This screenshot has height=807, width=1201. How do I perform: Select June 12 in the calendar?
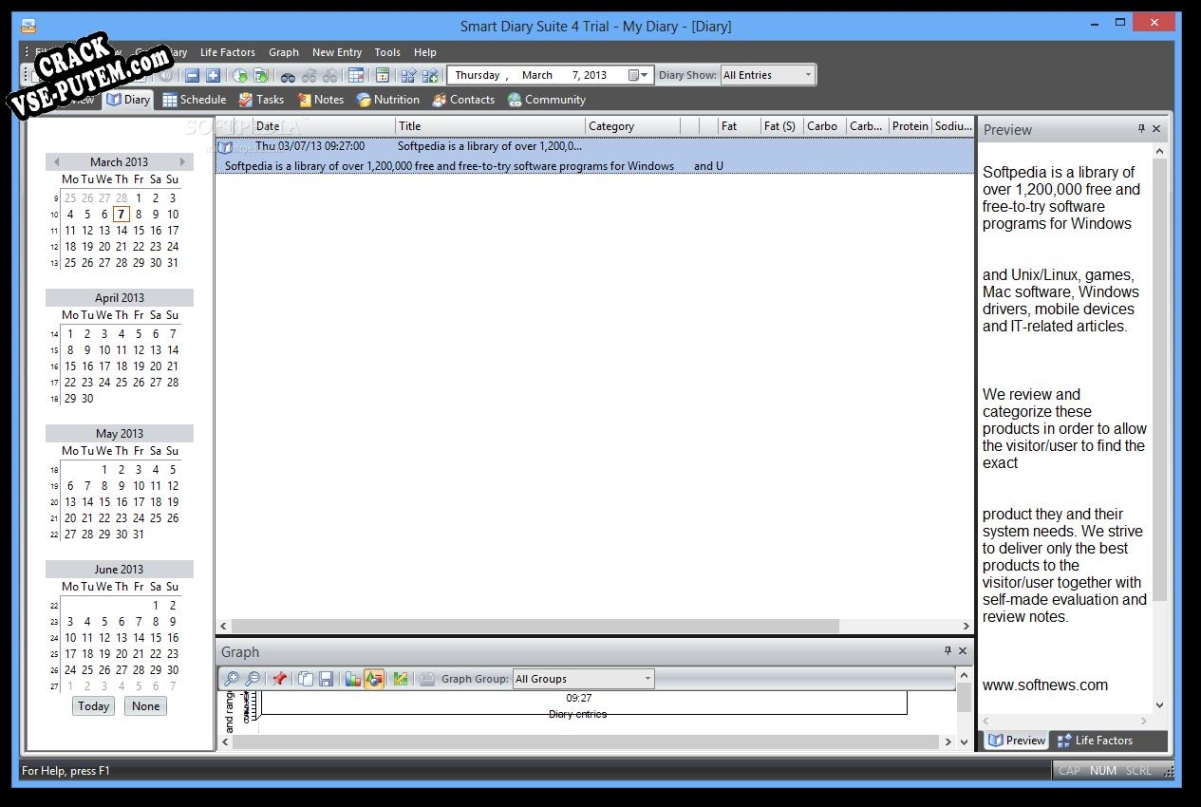pos(104,638)
